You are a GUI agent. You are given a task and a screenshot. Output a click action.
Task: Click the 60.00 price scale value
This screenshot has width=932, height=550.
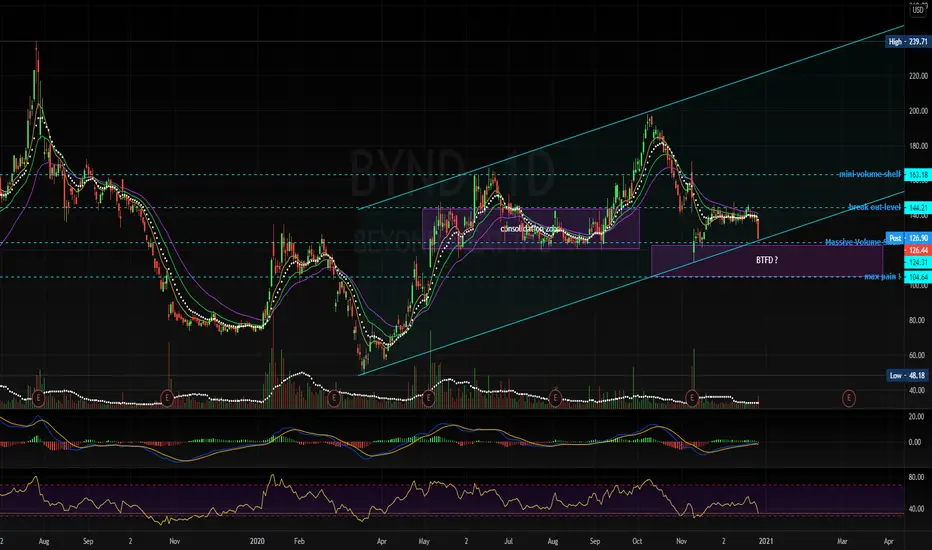coord(918,356)
